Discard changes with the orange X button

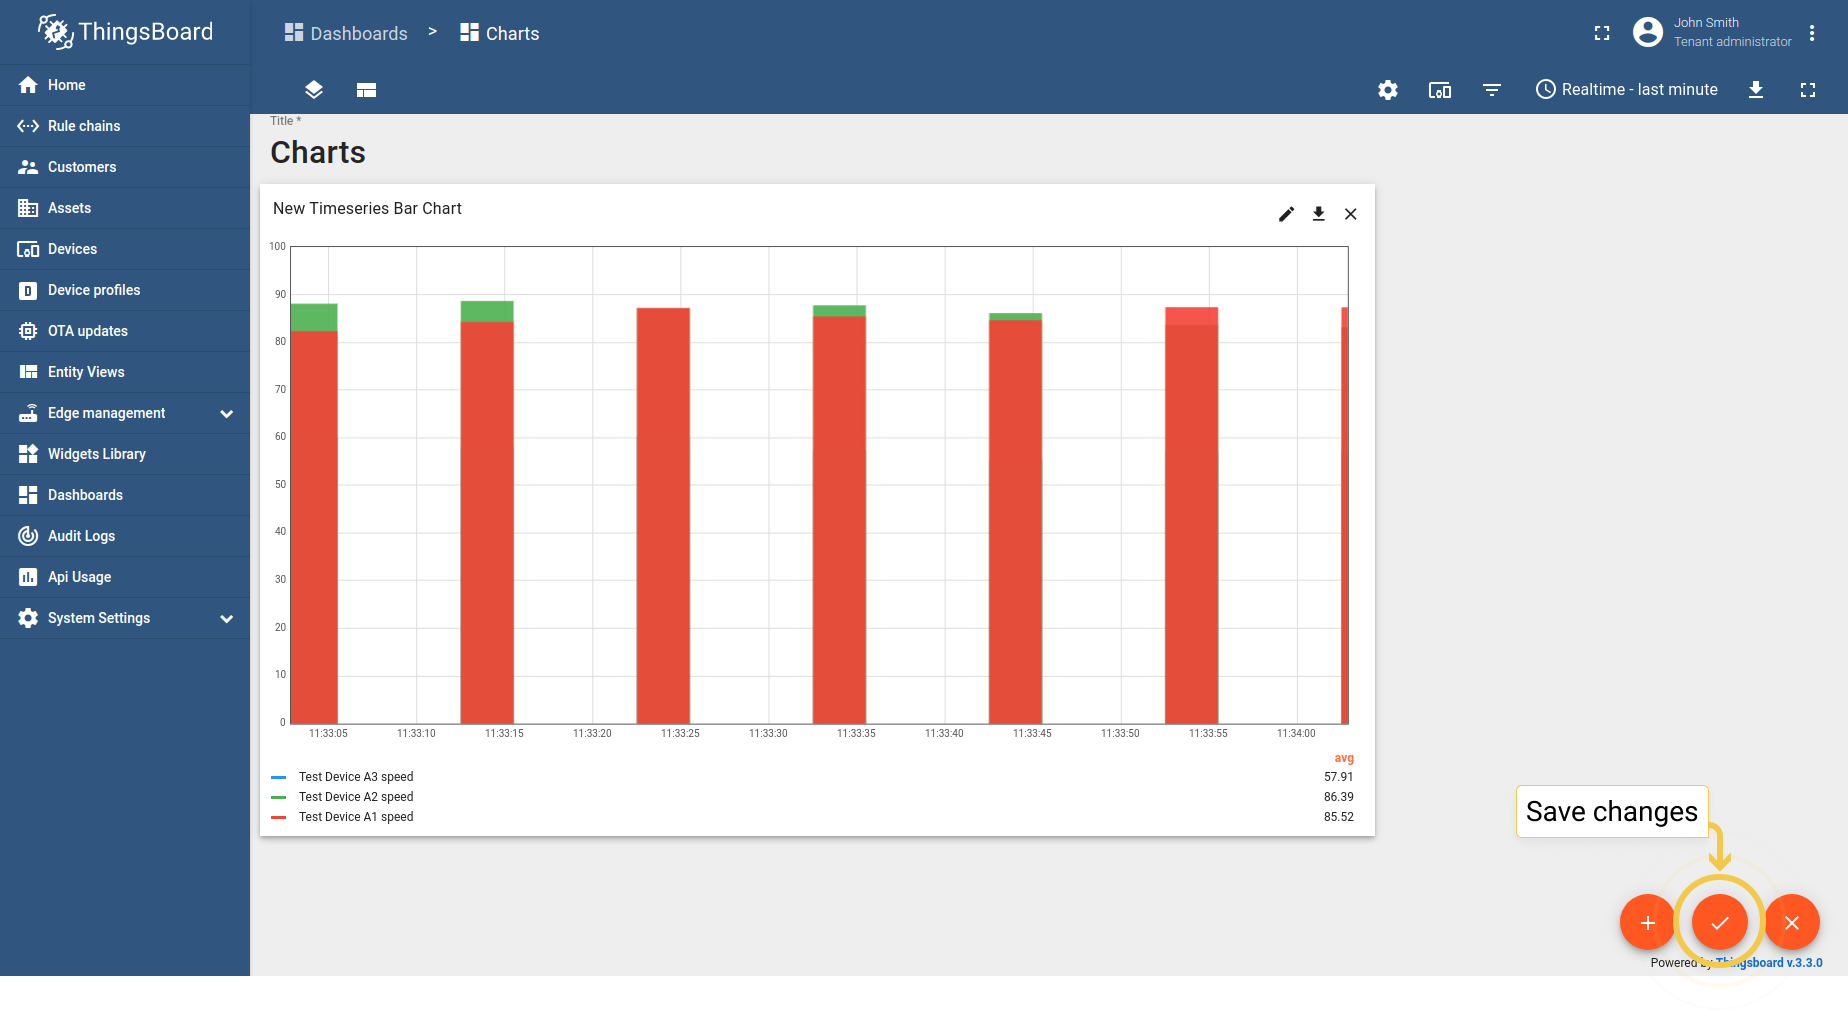click(1792, 922)
